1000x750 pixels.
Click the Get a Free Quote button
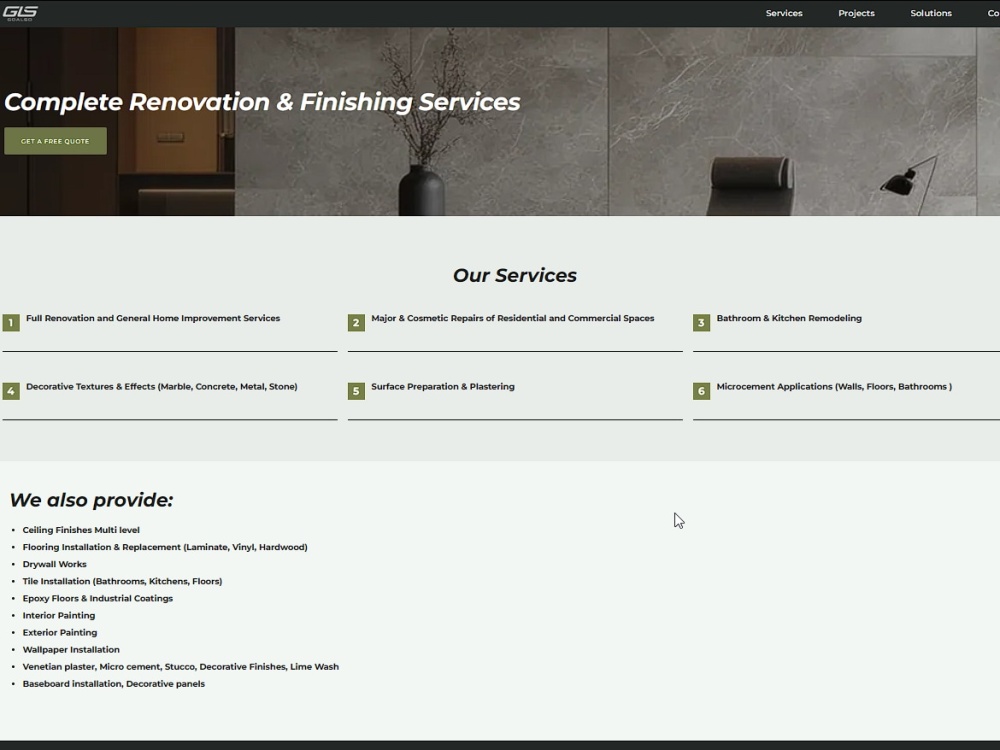(55, 141)
